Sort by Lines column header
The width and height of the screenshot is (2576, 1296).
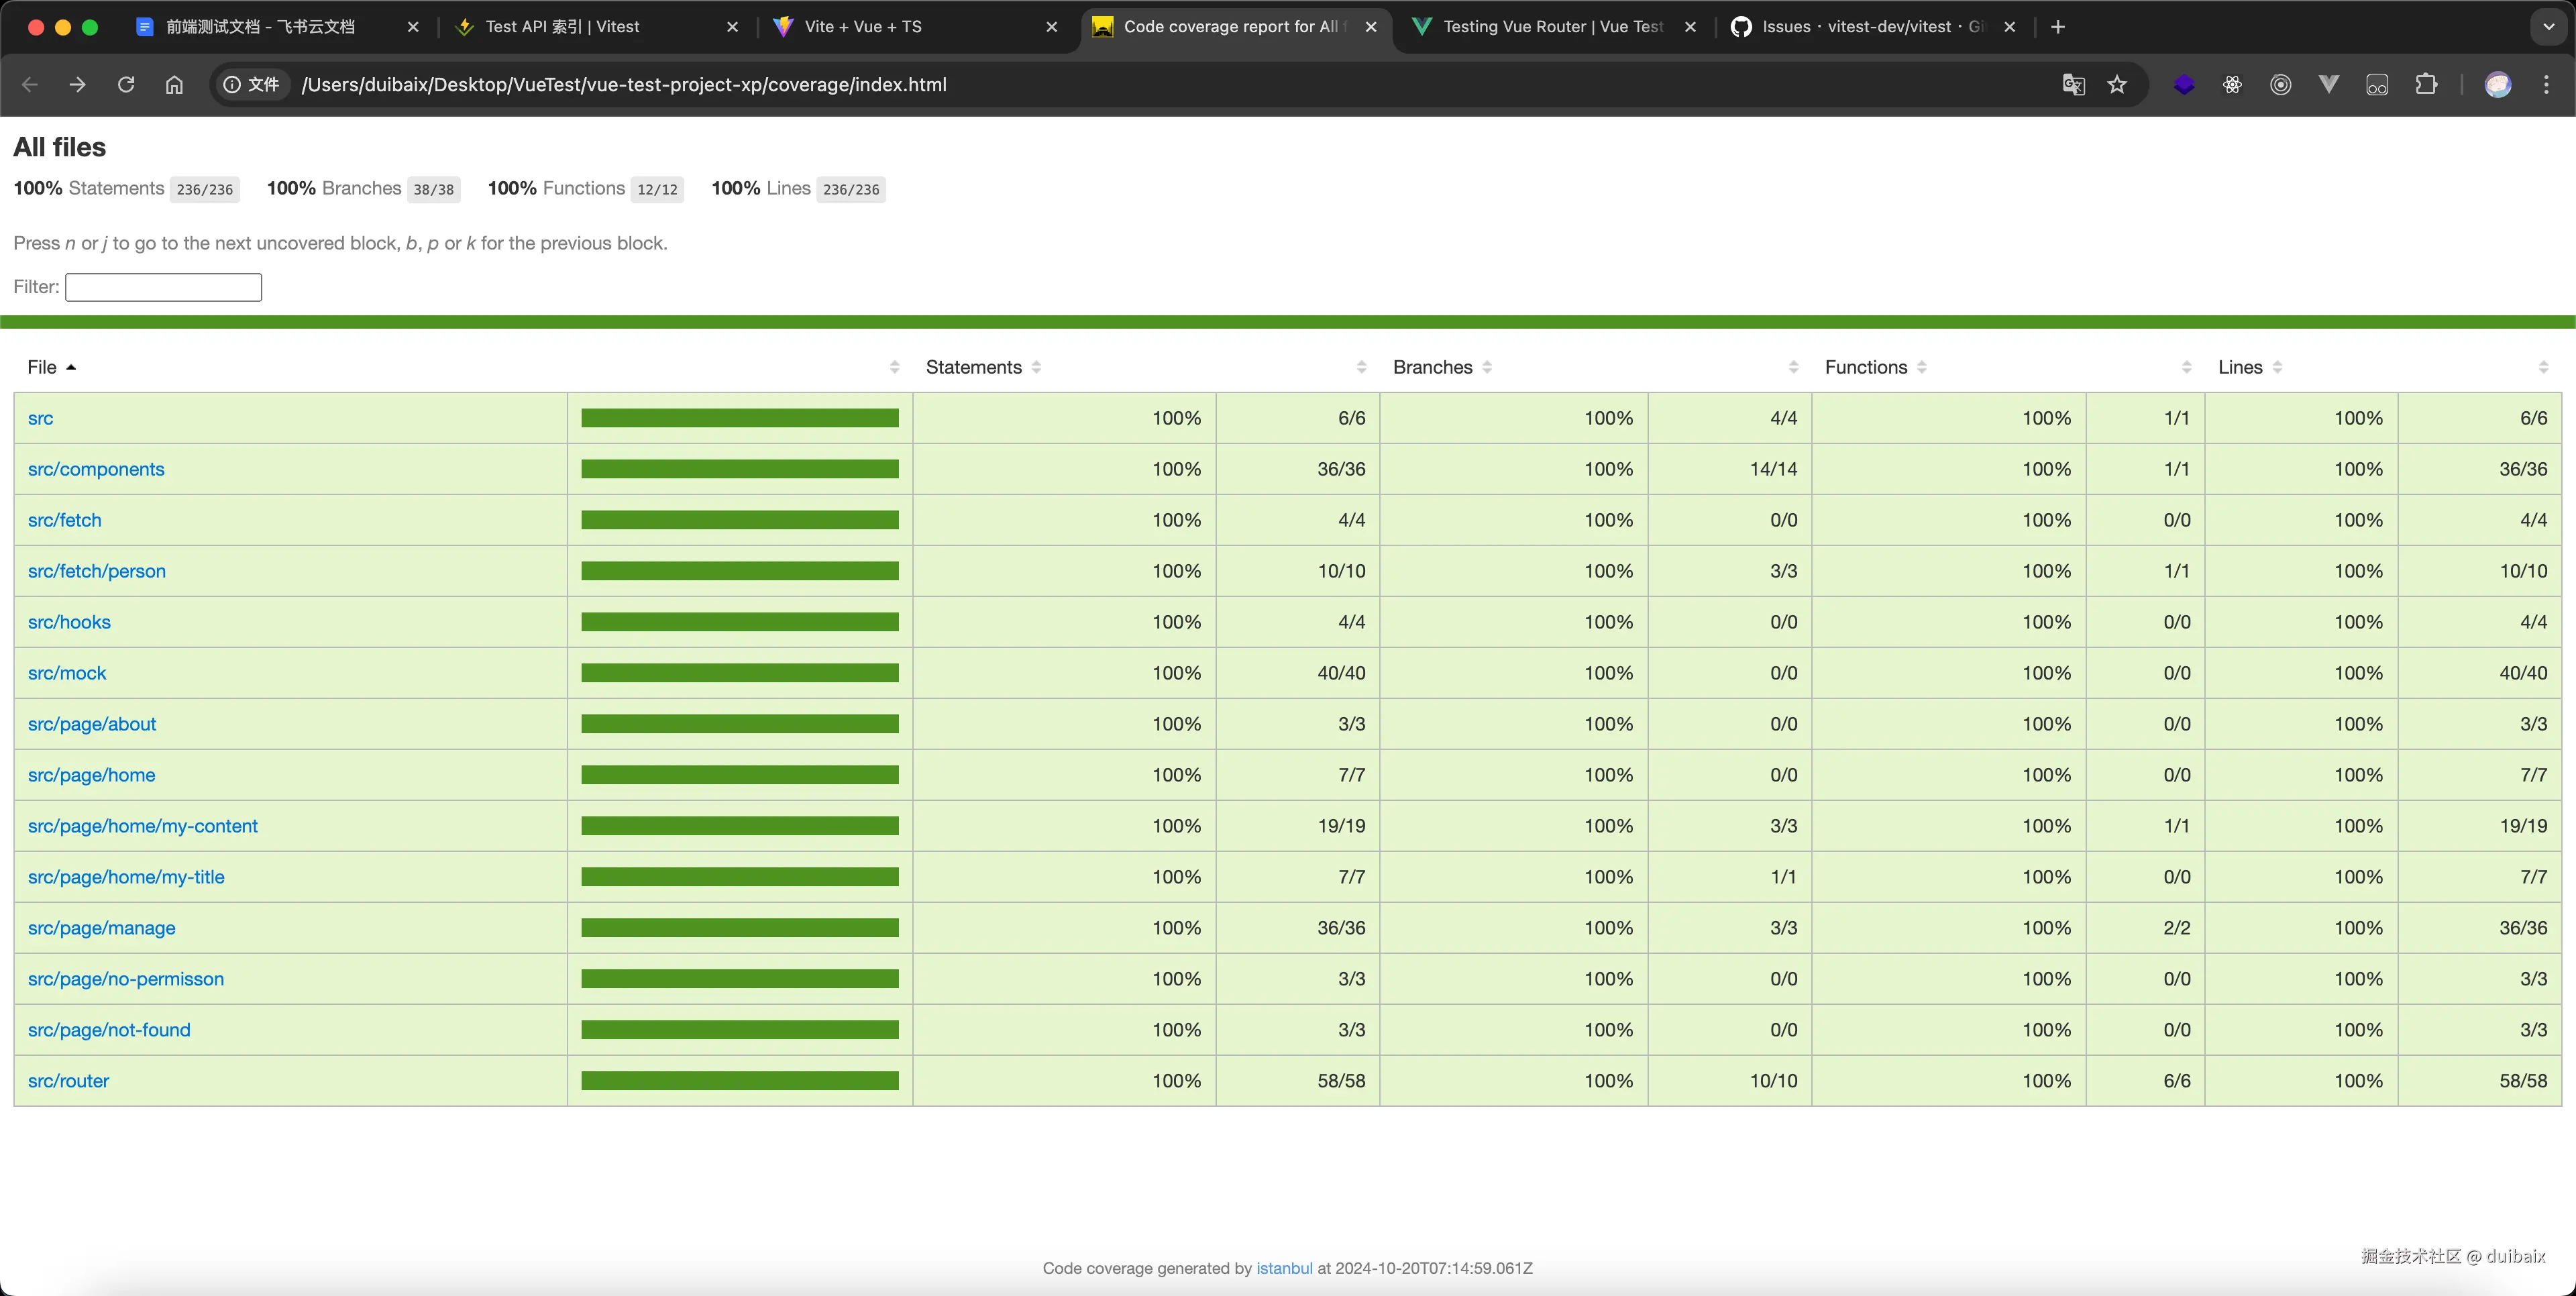pyautogui.click(x=2240, y=367)
